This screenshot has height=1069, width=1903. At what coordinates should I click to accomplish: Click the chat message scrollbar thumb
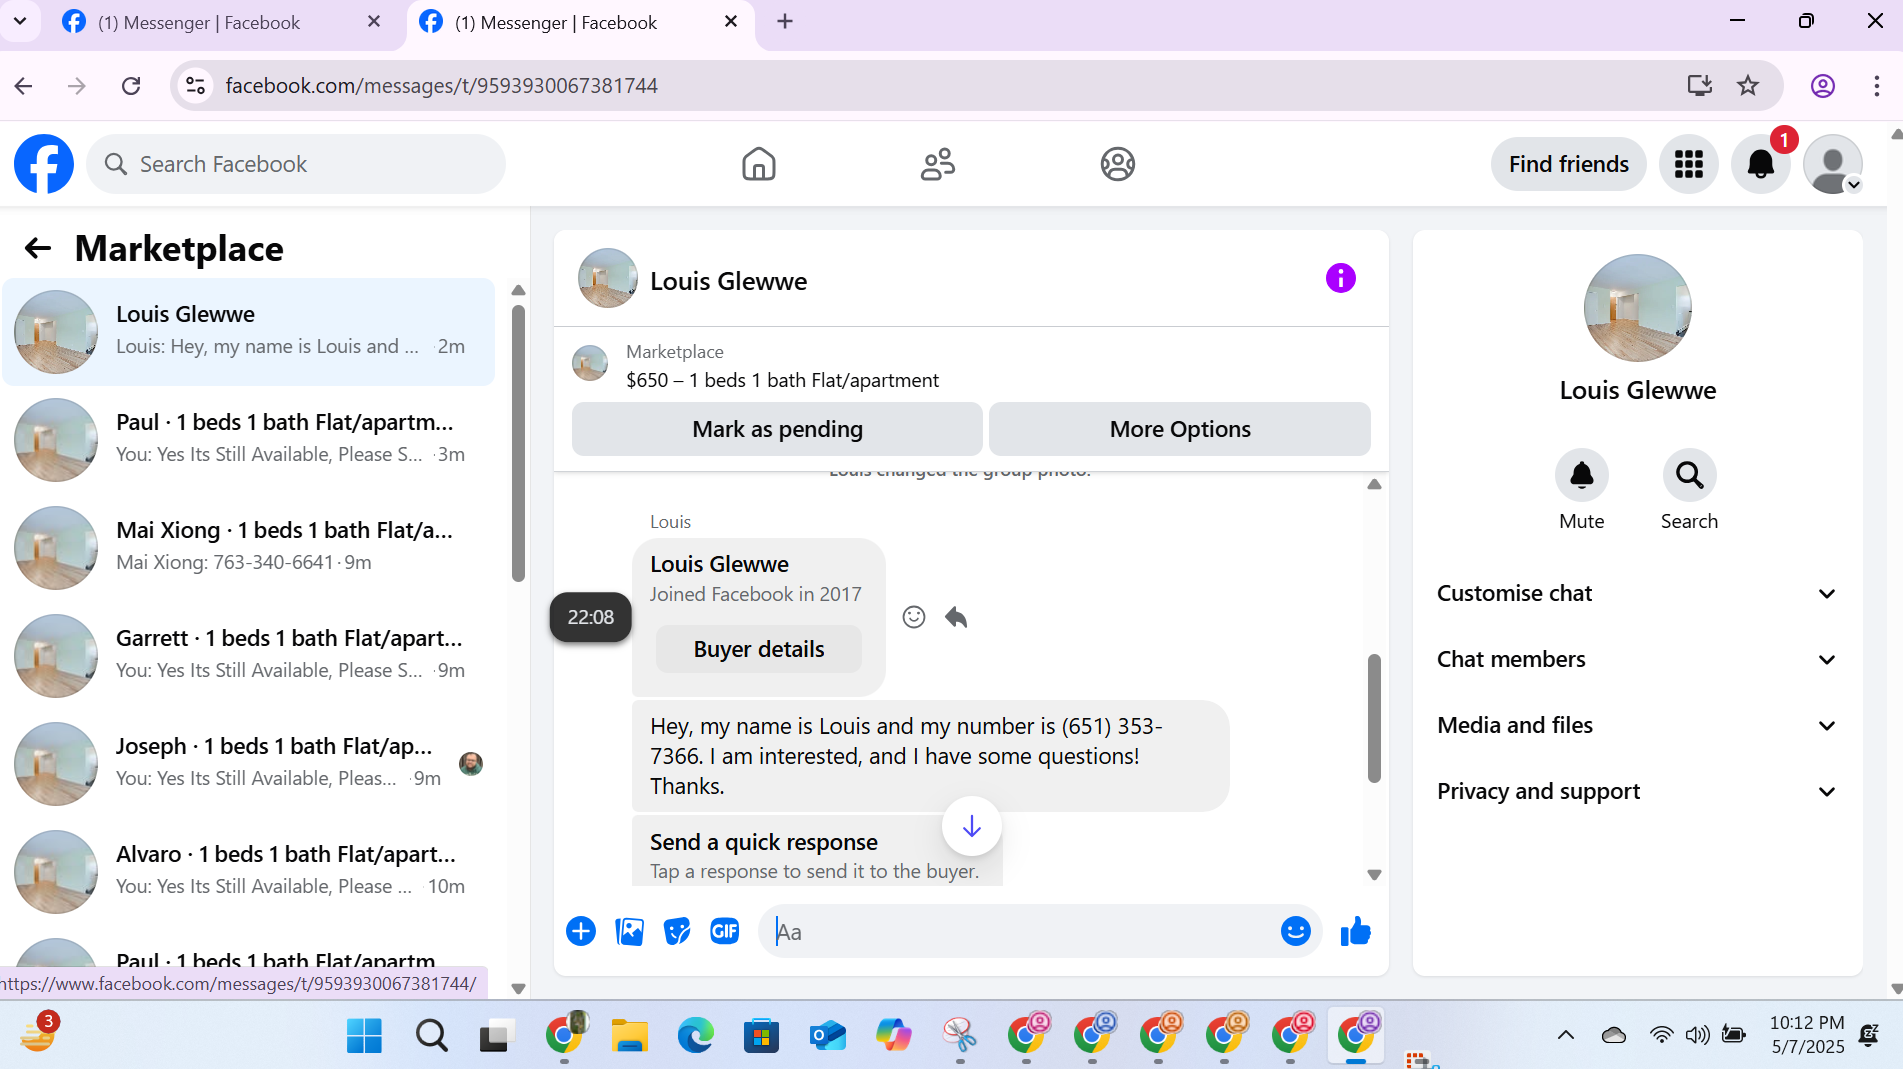(1374, 717)
